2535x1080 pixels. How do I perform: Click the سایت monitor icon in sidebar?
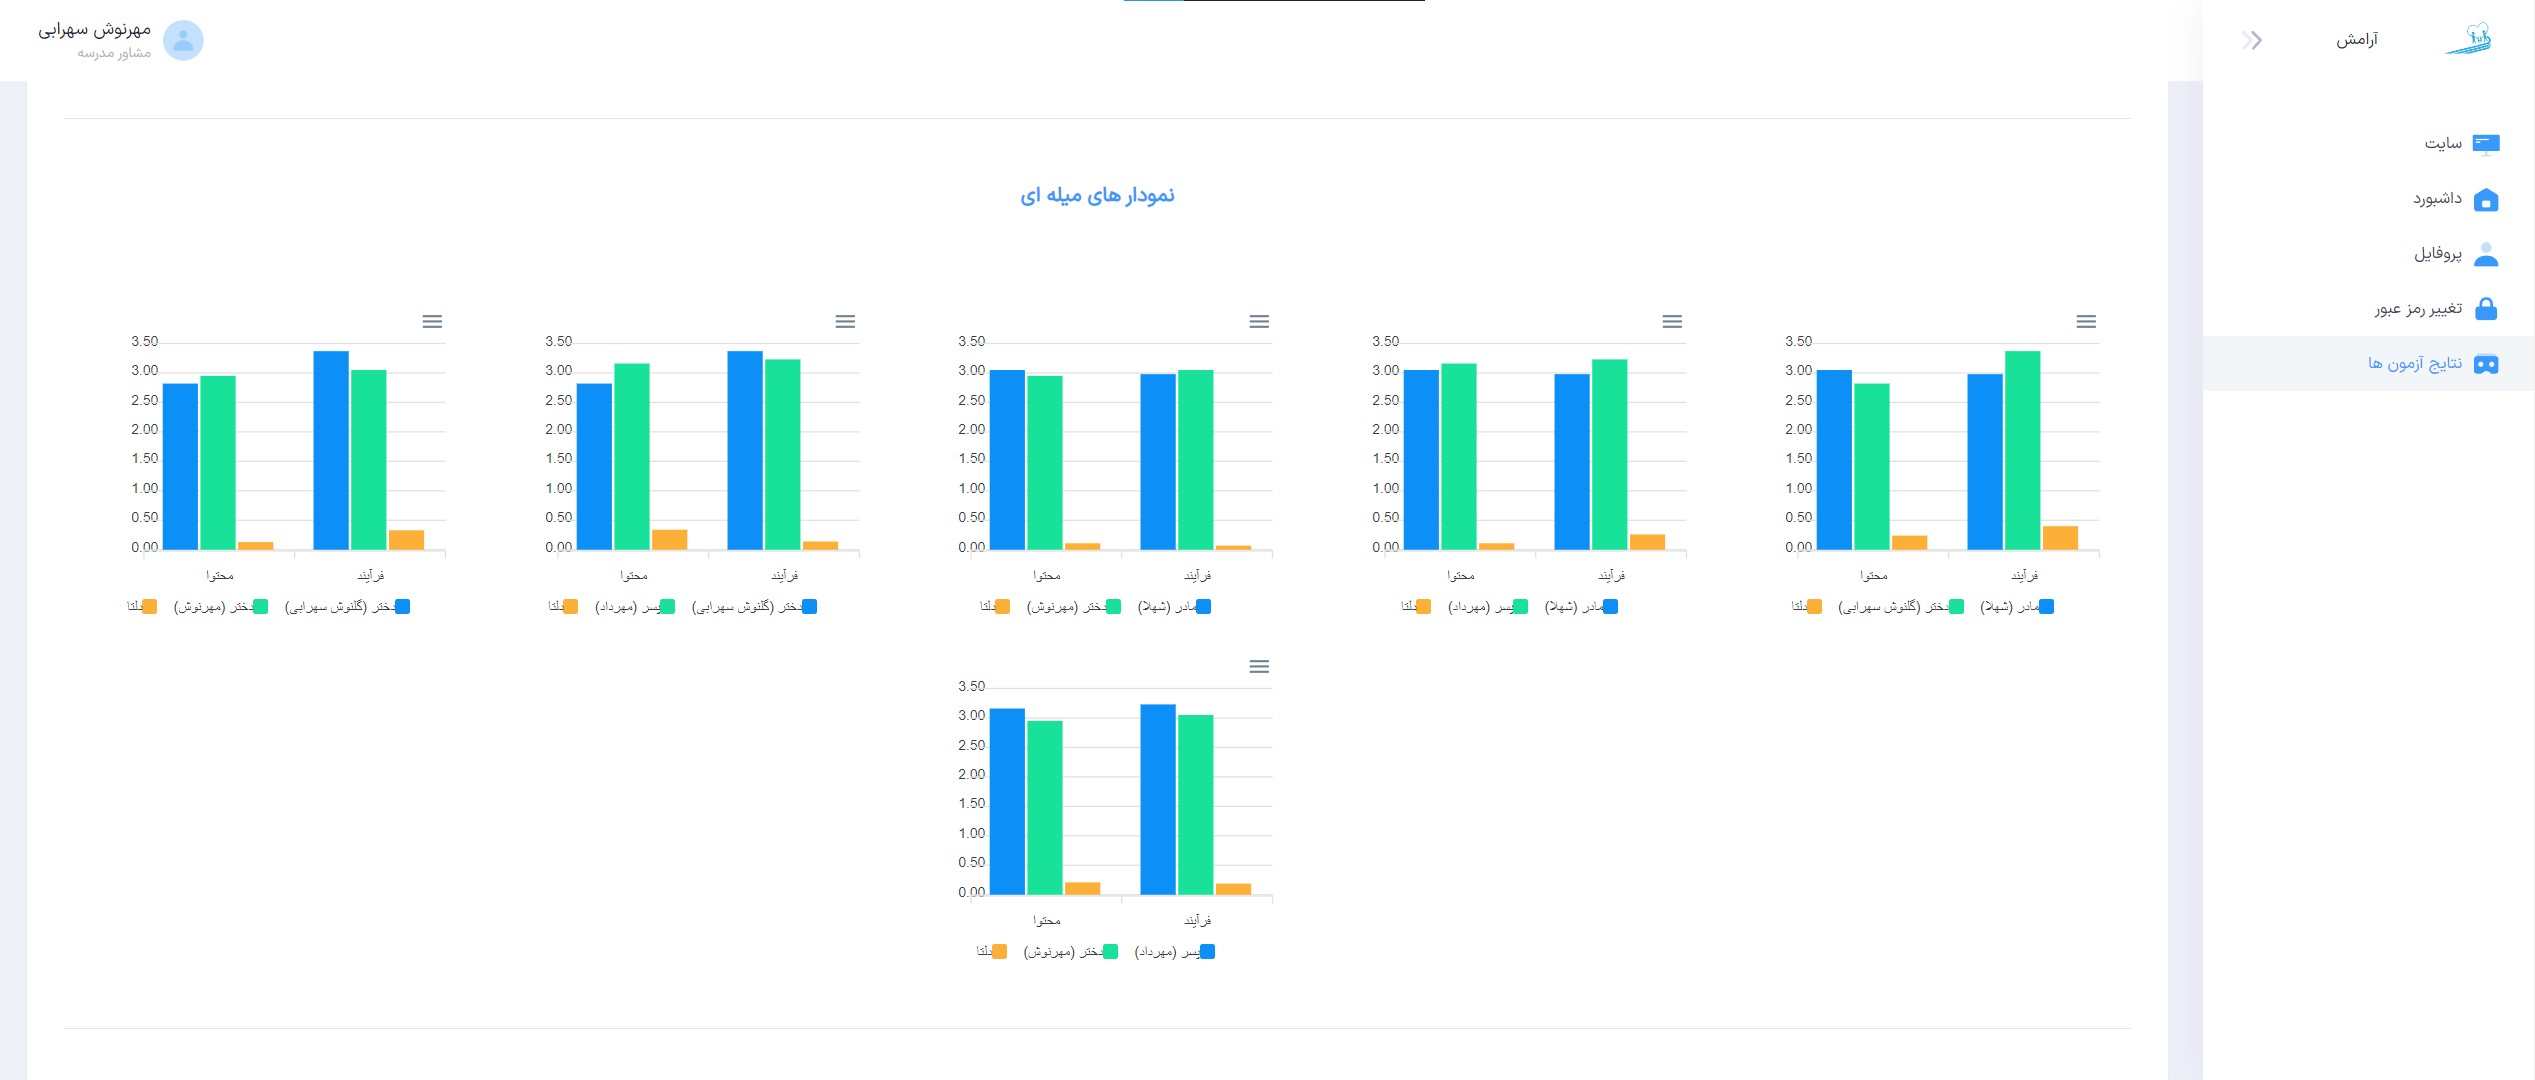[x=2486, y=144]
